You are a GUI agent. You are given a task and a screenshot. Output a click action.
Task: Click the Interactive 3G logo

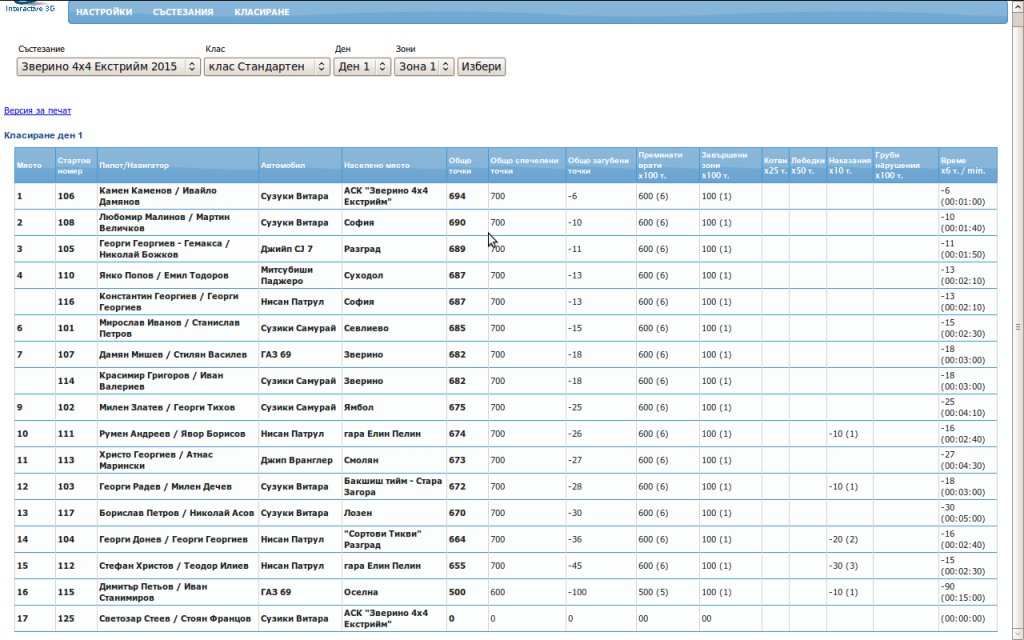click(x=30, y=8)
